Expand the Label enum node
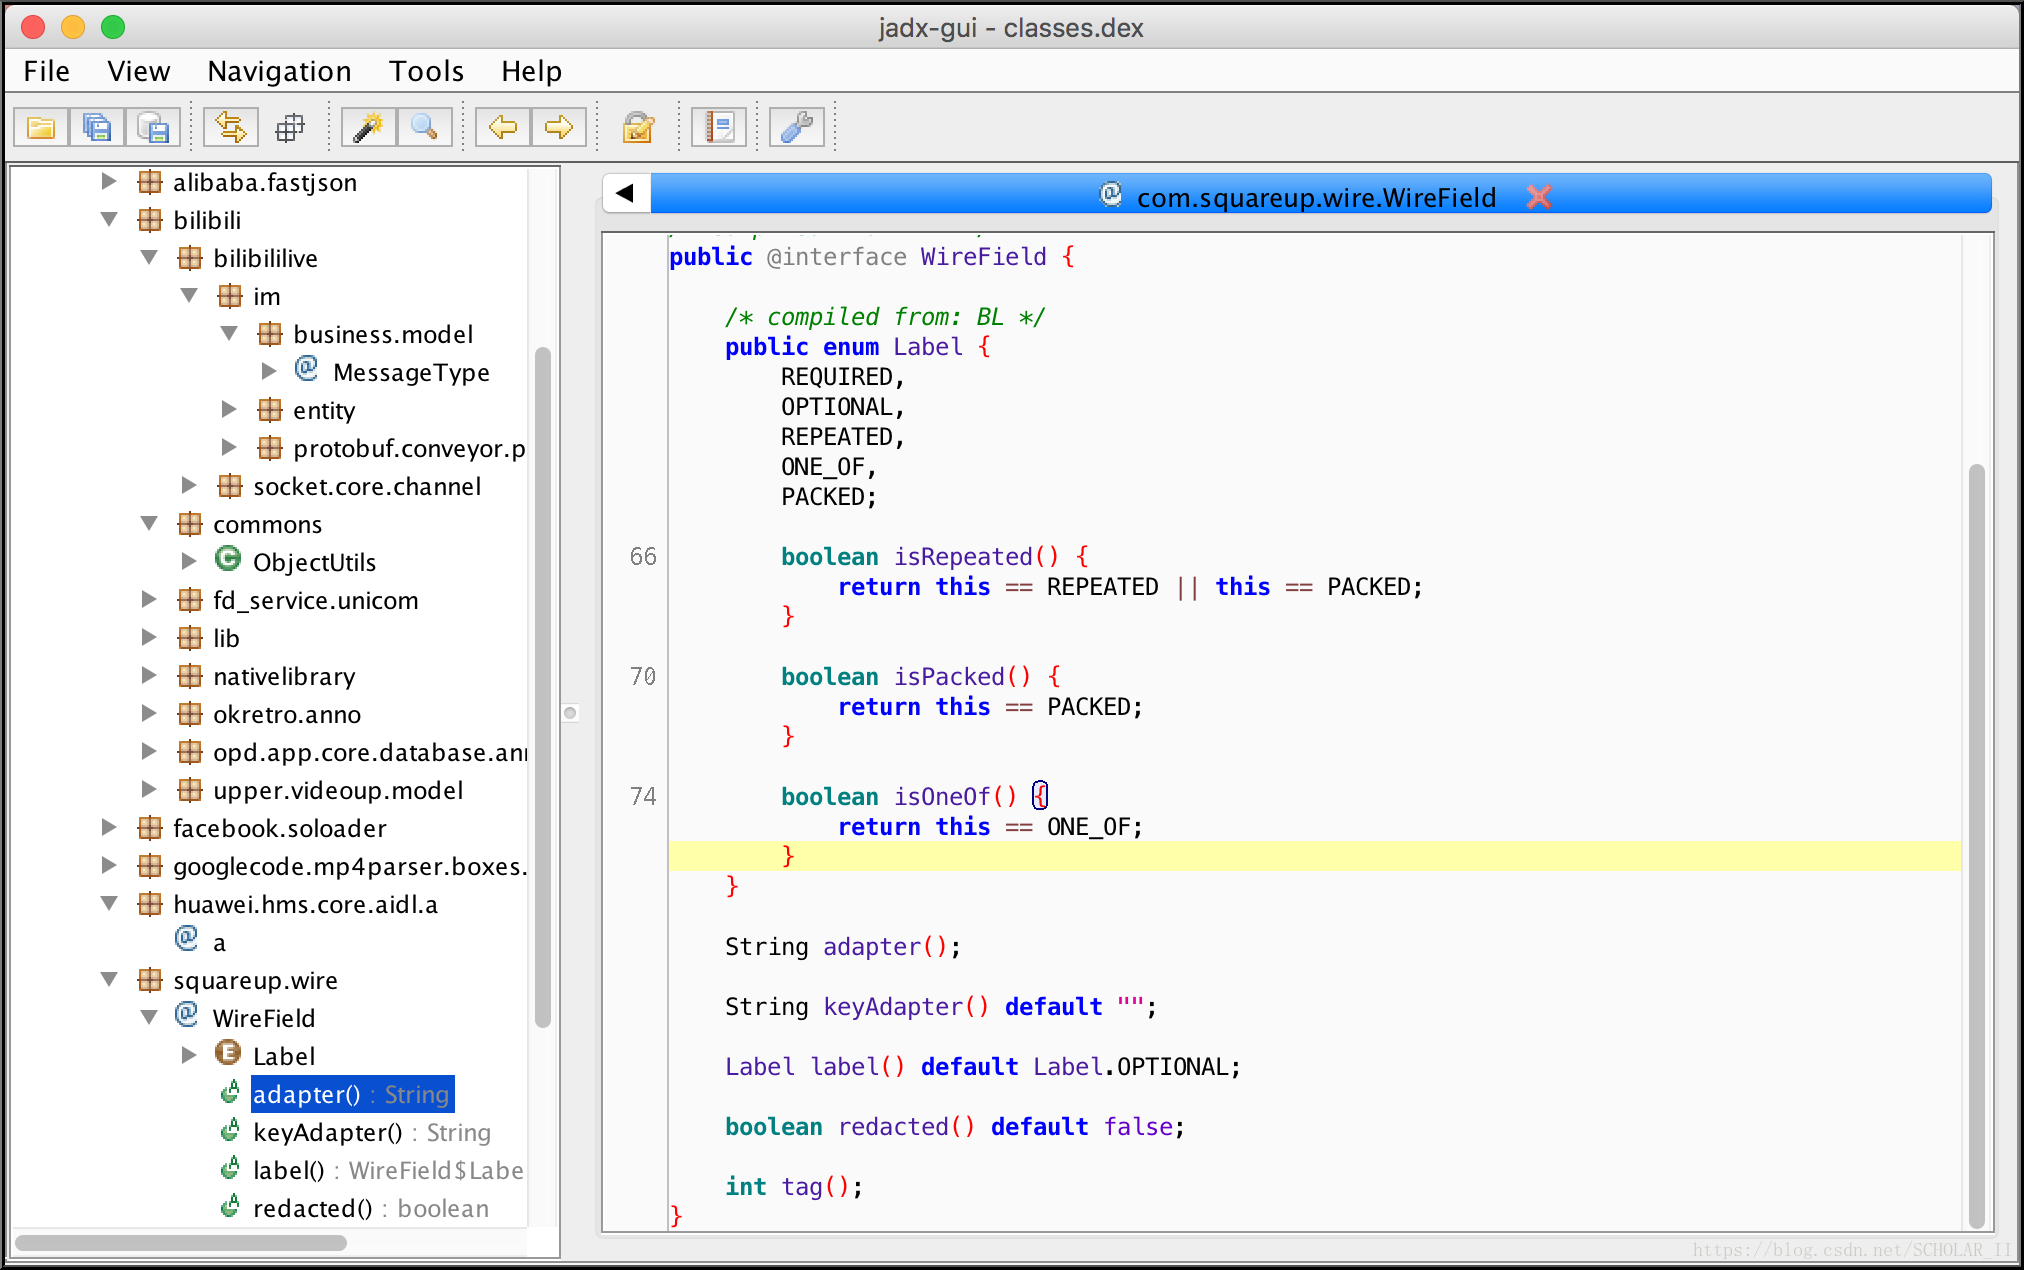The height and width of the screenshot is (1270, 2024). coord(189,1056)
